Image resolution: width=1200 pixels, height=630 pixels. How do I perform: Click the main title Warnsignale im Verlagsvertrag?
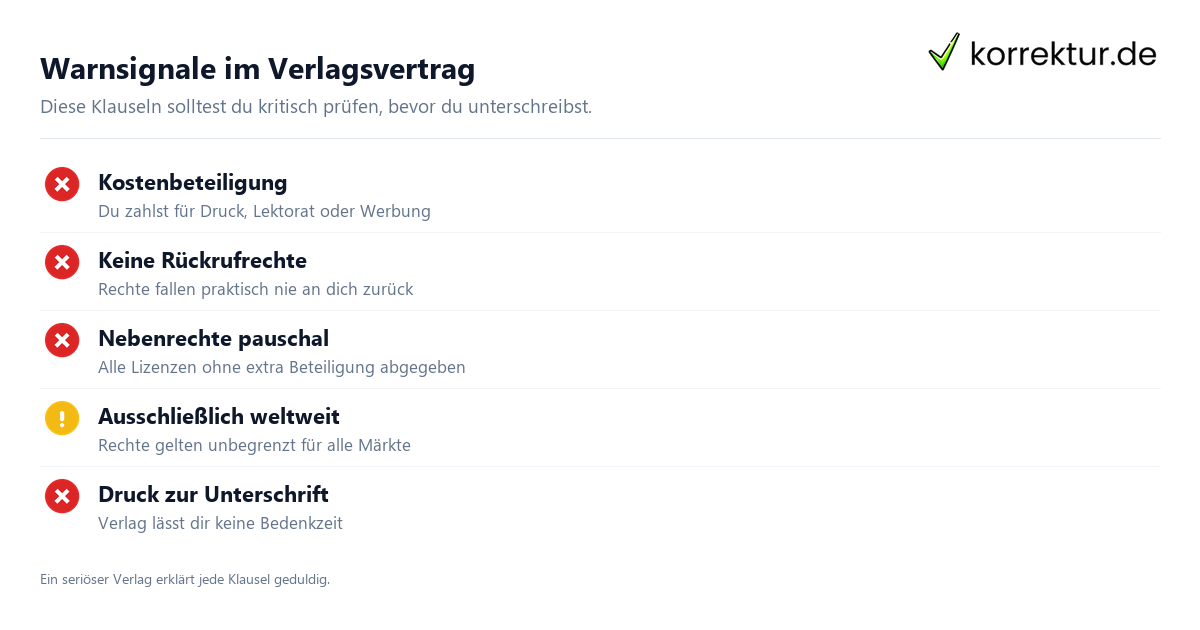click(x=257, y=69)
